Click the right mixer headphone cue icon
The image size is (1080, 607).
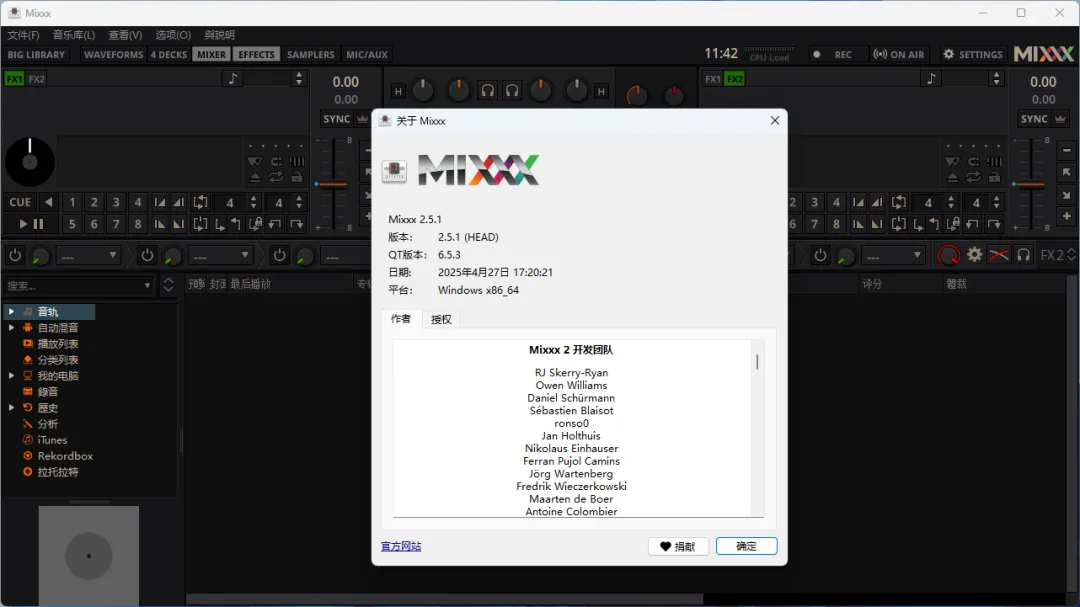tap(512, 91)
